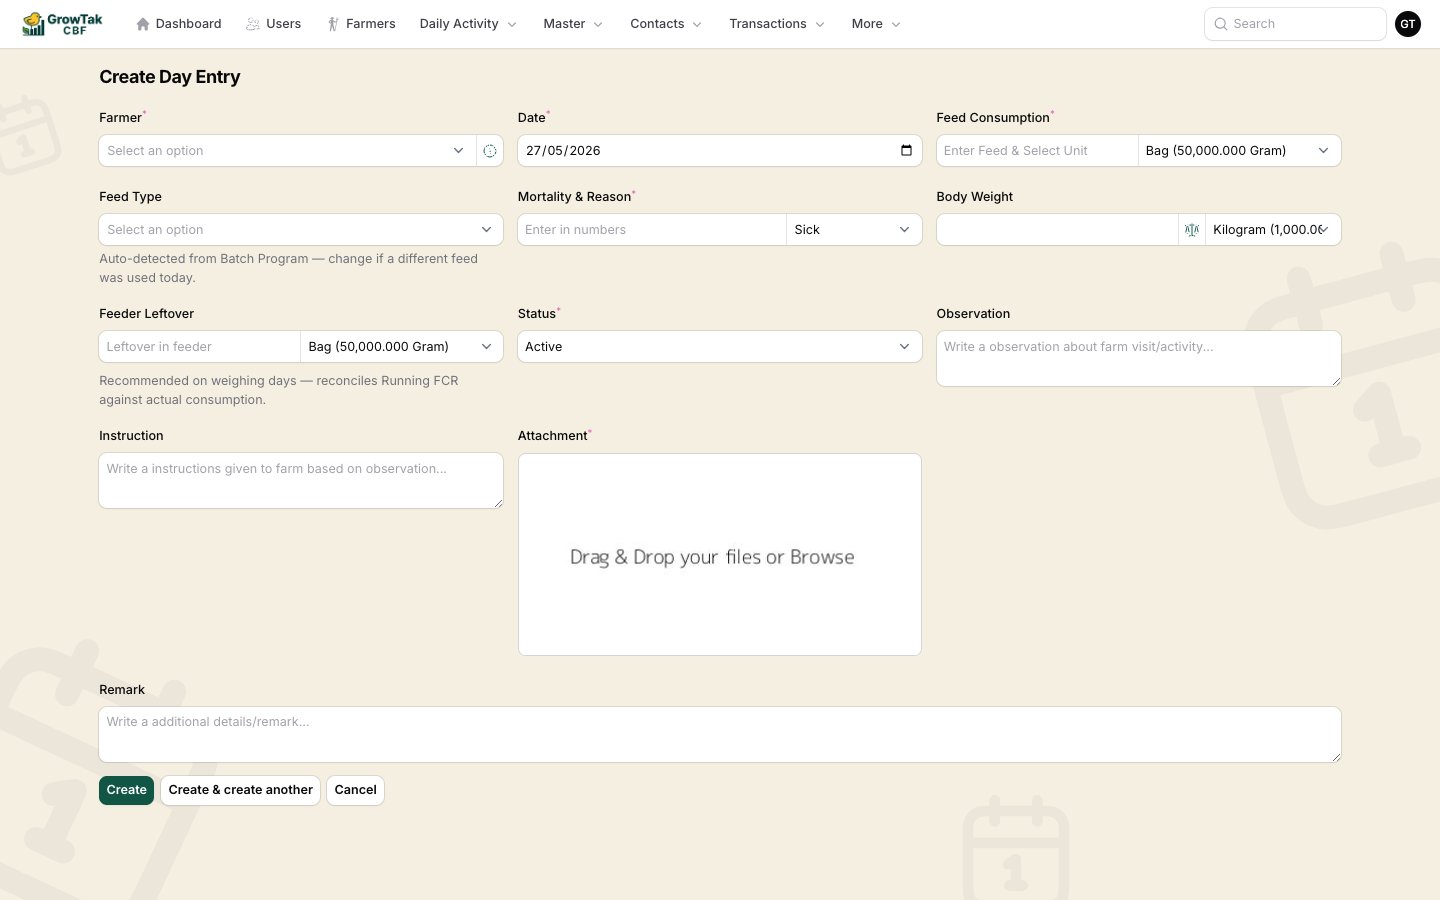
Task: Click the Instruction textarea resize handle
Action: click(x=497, y=502)
